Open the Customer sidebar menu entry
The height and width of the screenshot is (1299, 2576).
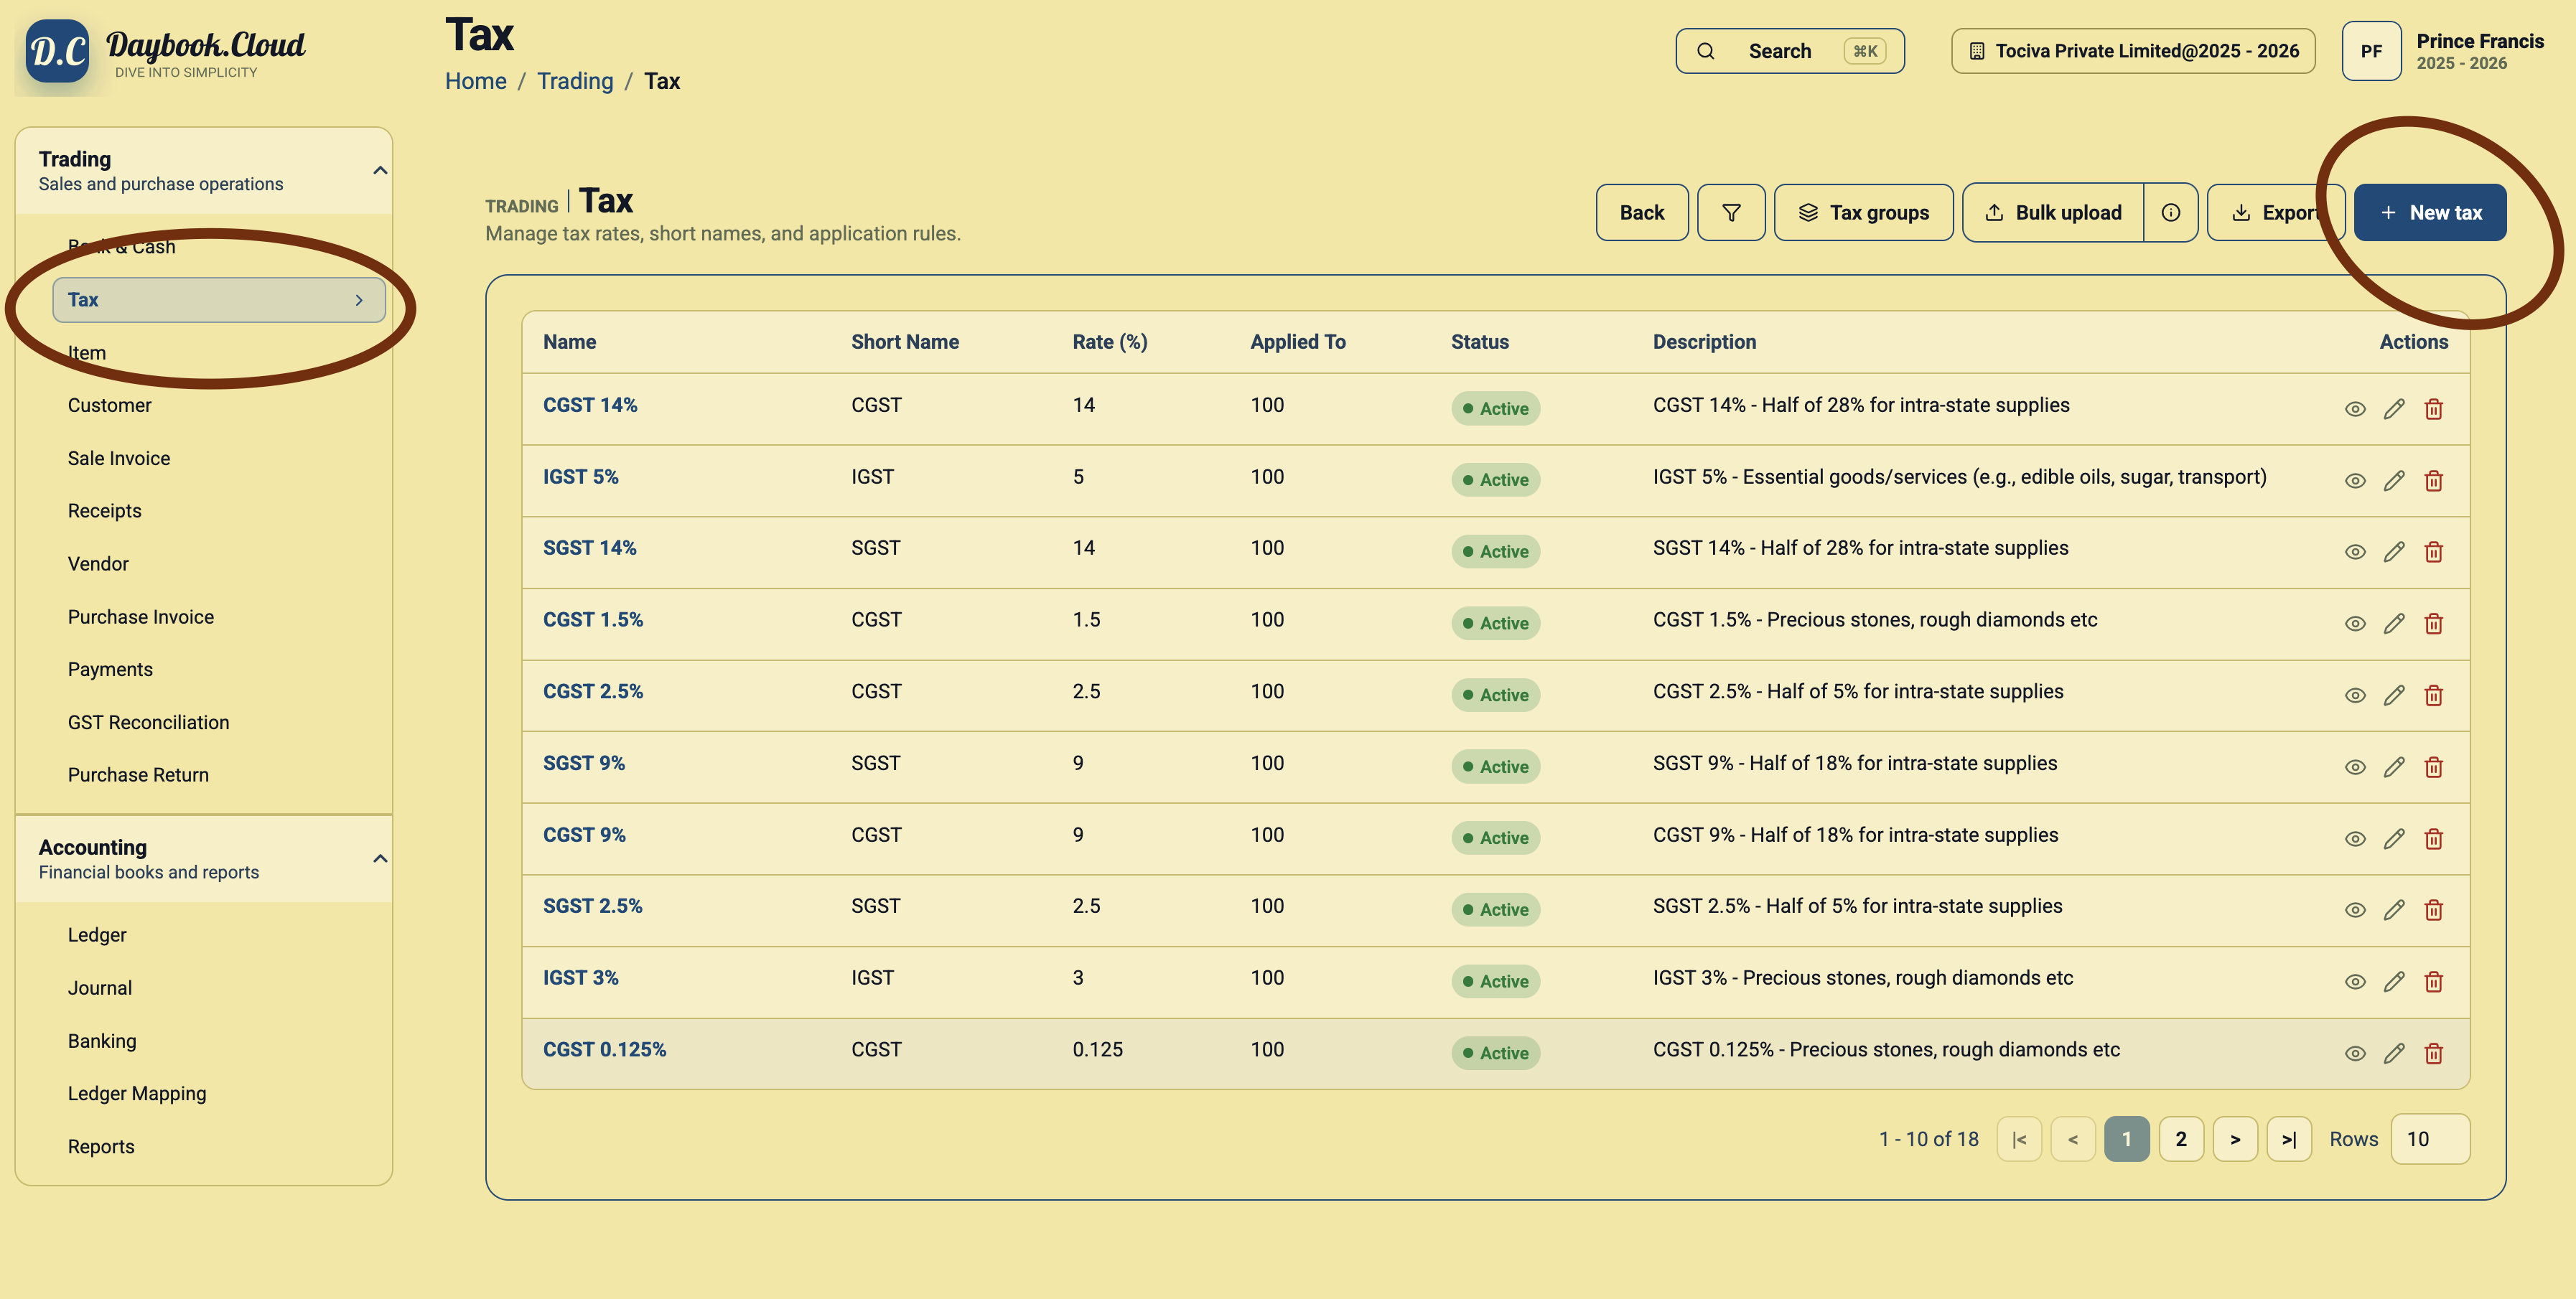[110, 405]
